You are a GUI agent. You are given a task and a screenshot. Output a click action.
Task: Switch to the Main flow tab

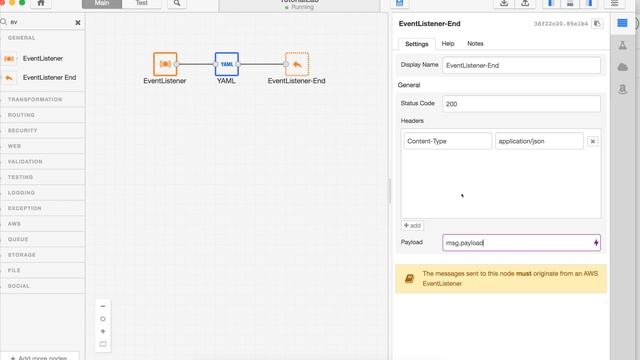point(102,3)
